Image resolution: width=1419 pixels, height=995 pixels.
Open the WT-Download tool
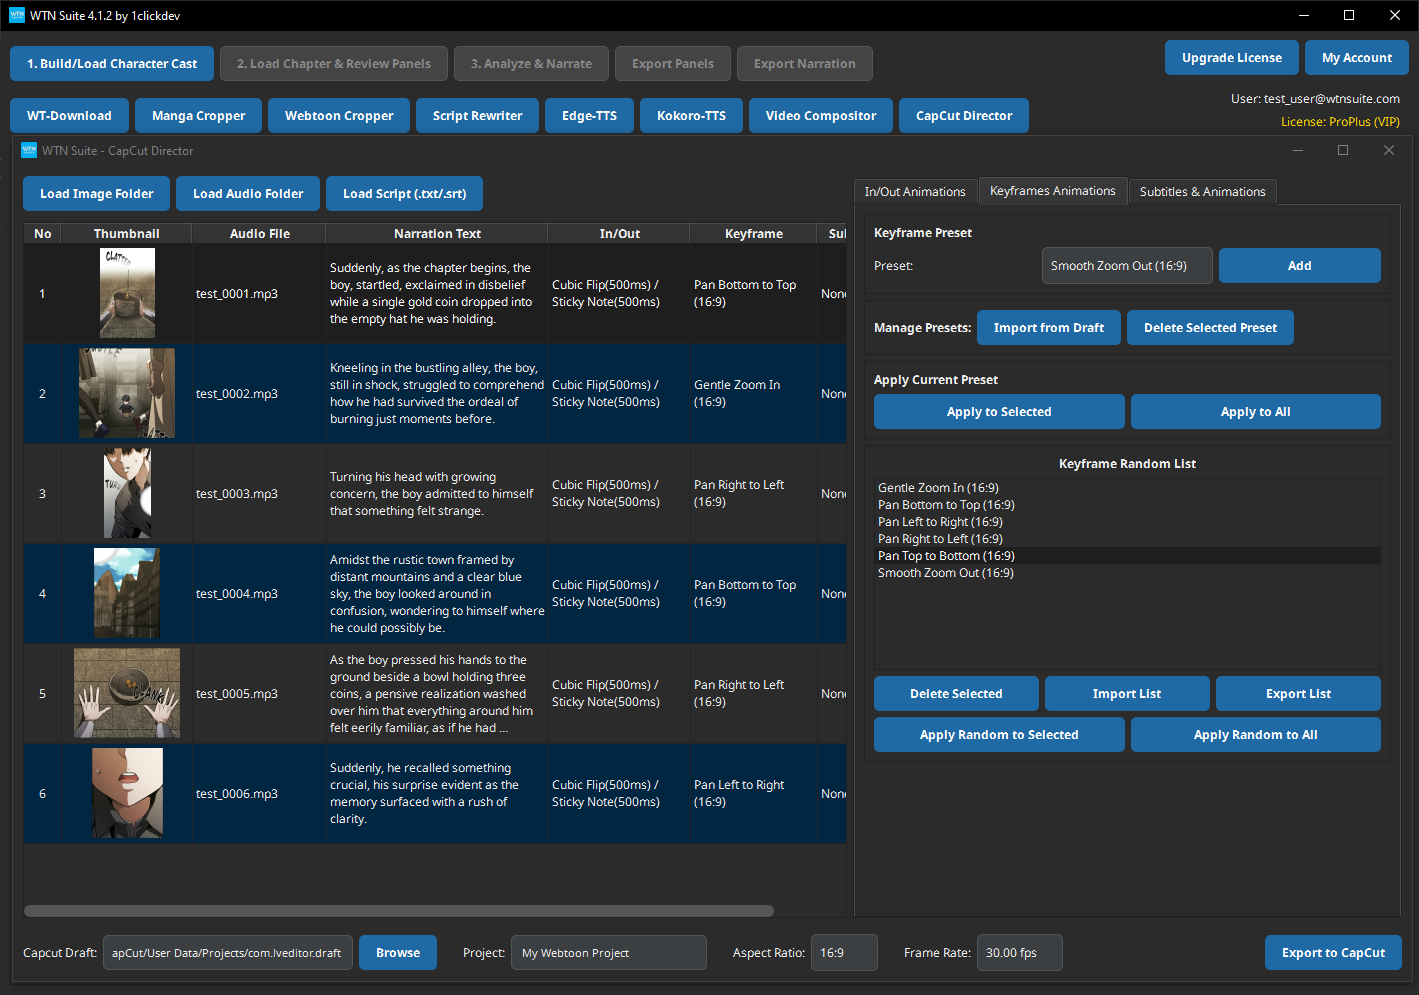69,115
